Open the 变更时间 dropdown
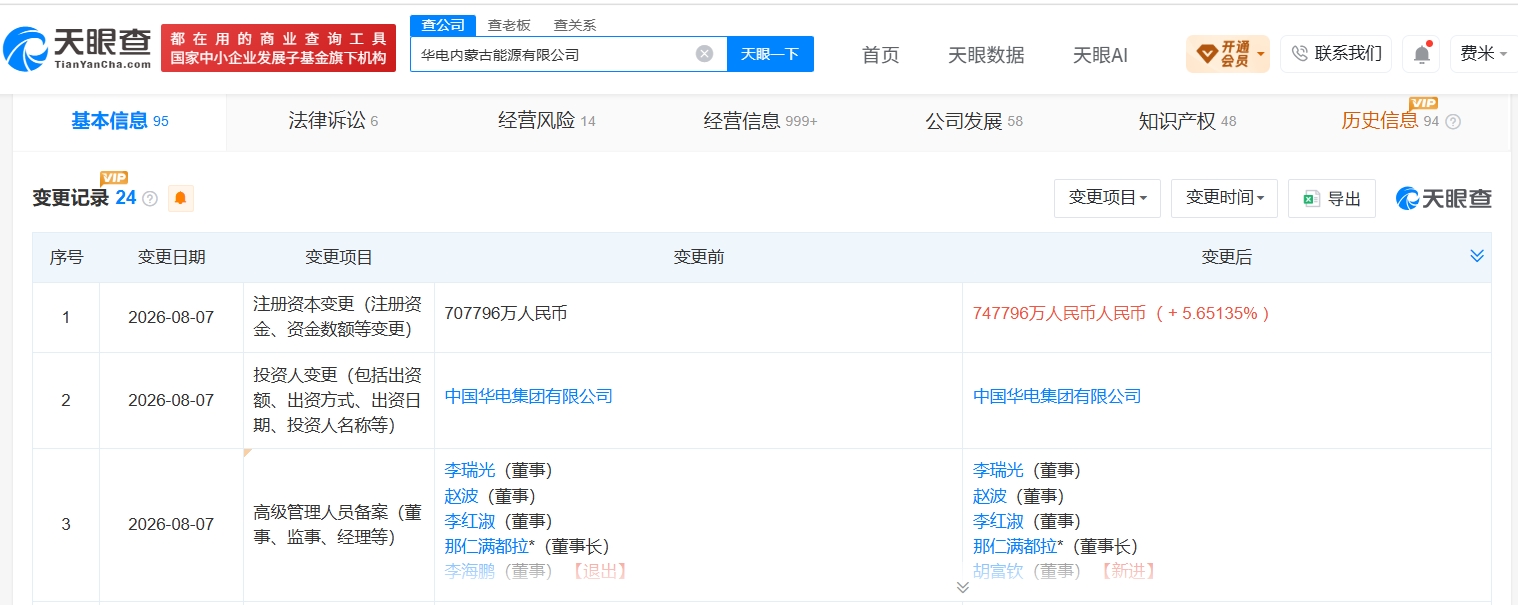Viewport: 1518px width, 605px height. [x=1224, y=198]
